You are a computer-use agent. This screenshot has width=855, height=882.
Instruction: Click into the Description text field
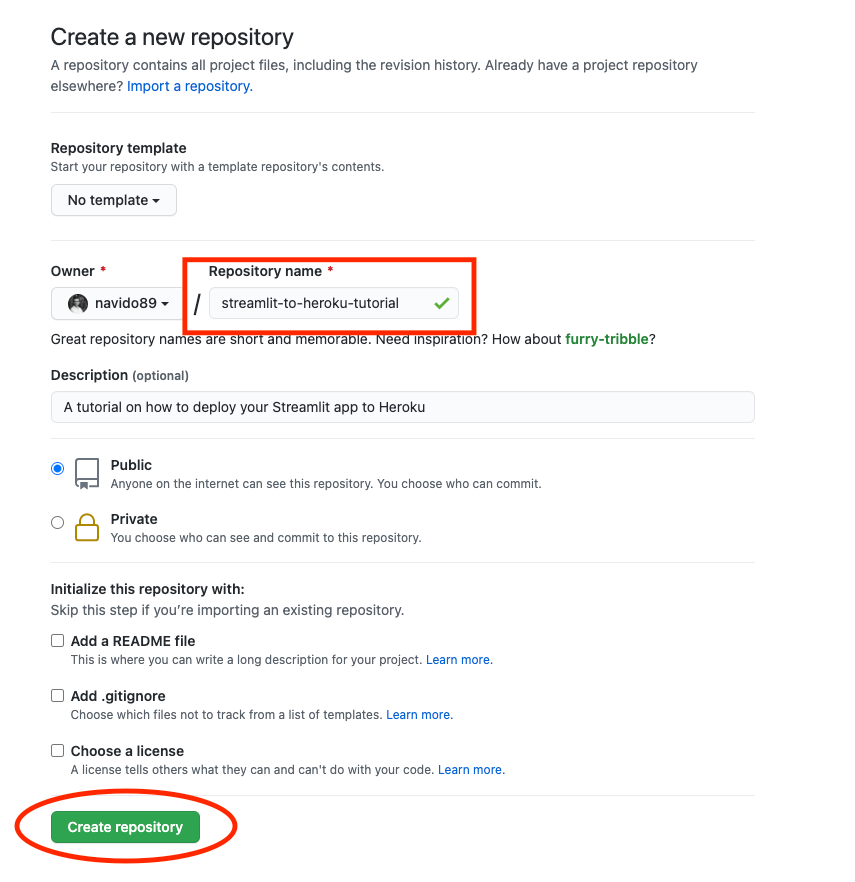point(402,407)
